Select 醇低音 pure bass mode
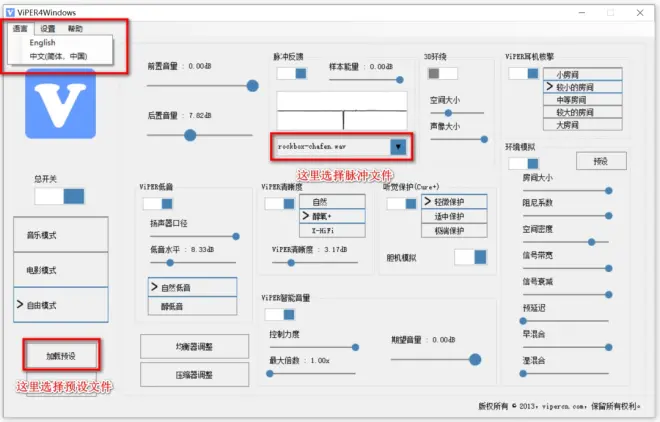Viewport: 660px width, 422px height. pos(192,306)
